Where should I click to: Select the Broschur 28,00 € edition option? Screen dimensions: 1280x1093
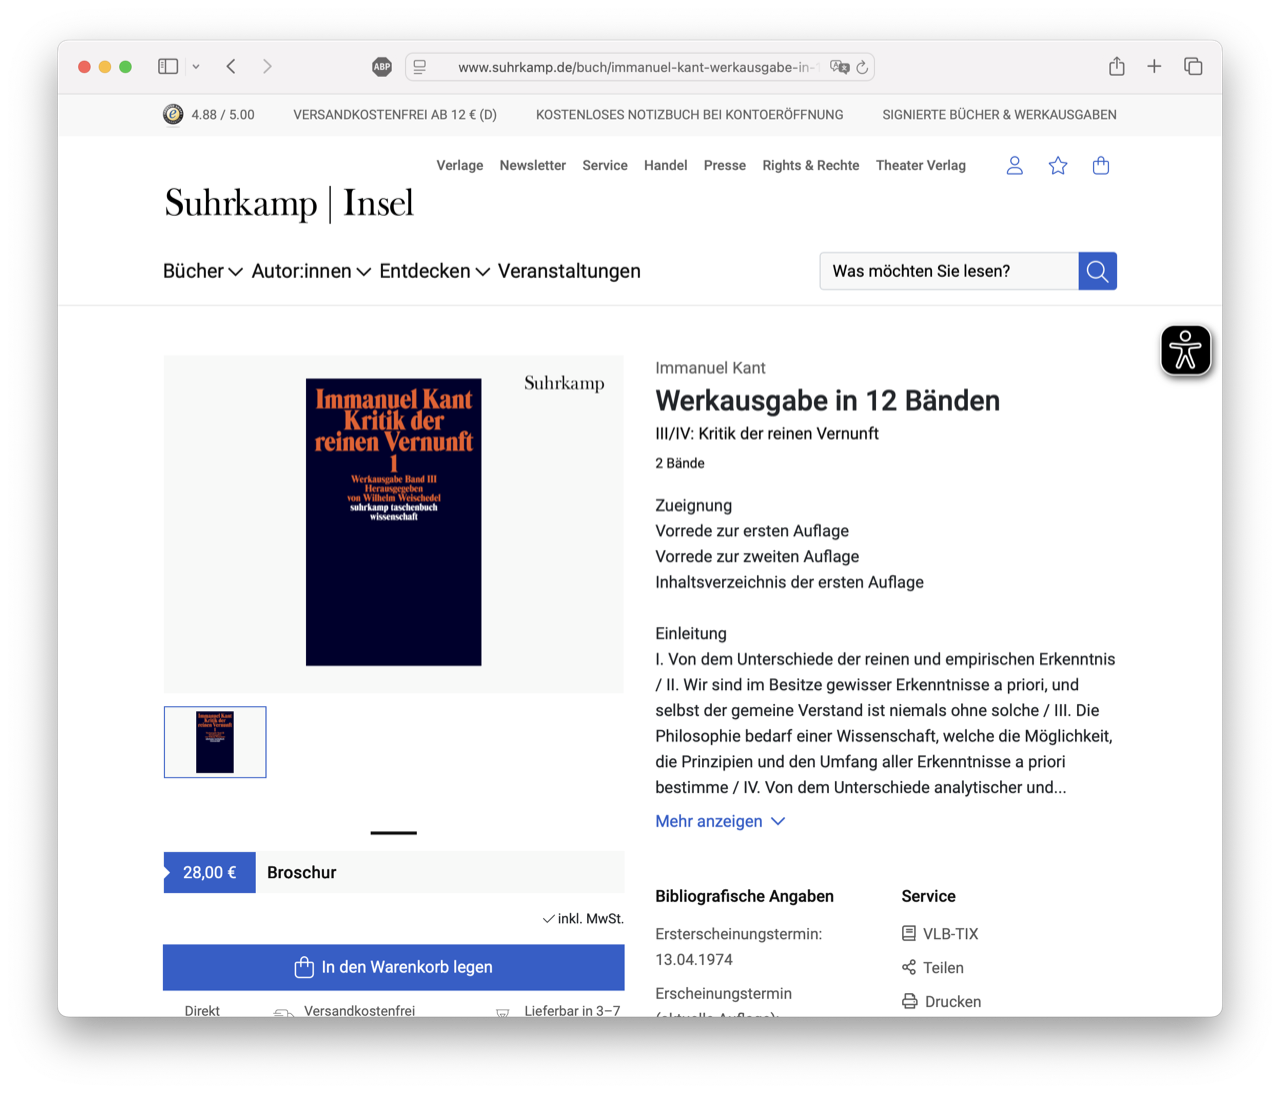pos(394,872)
